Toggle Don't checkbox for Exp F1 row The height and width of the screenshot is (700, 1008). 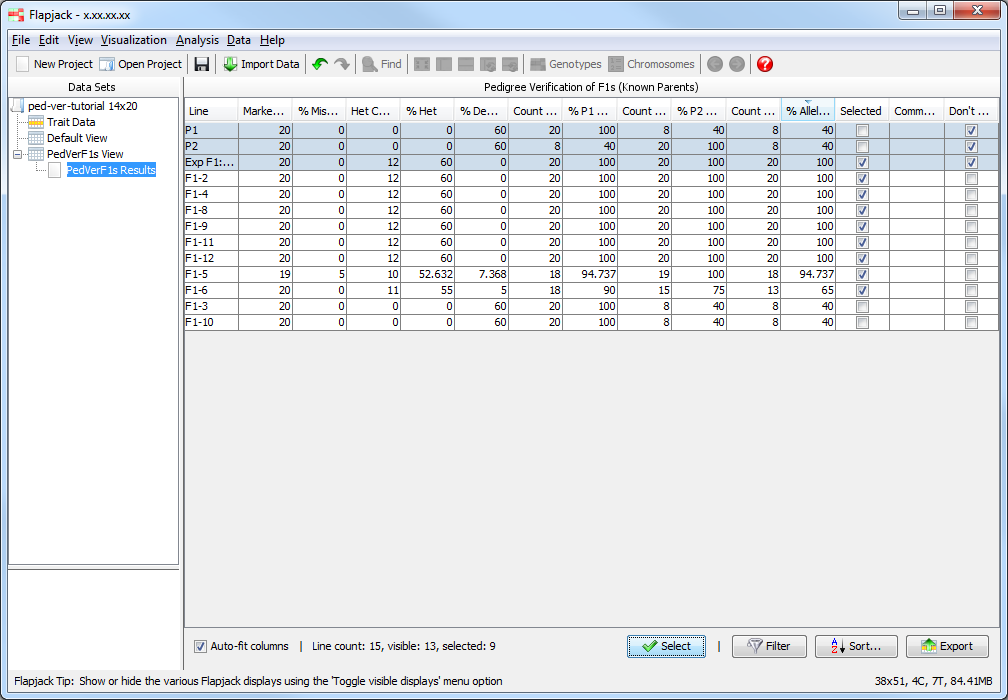971,163
